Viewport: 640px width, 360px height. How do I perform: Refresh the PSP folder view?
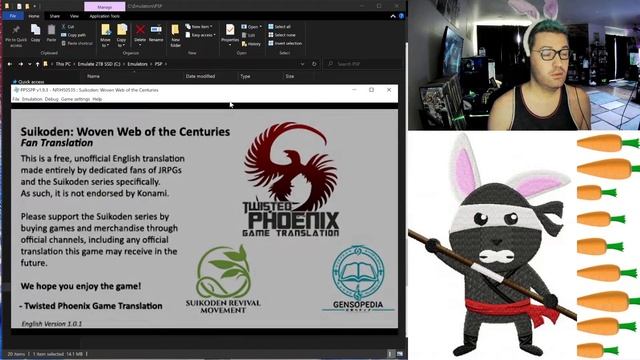click(314, 64)
